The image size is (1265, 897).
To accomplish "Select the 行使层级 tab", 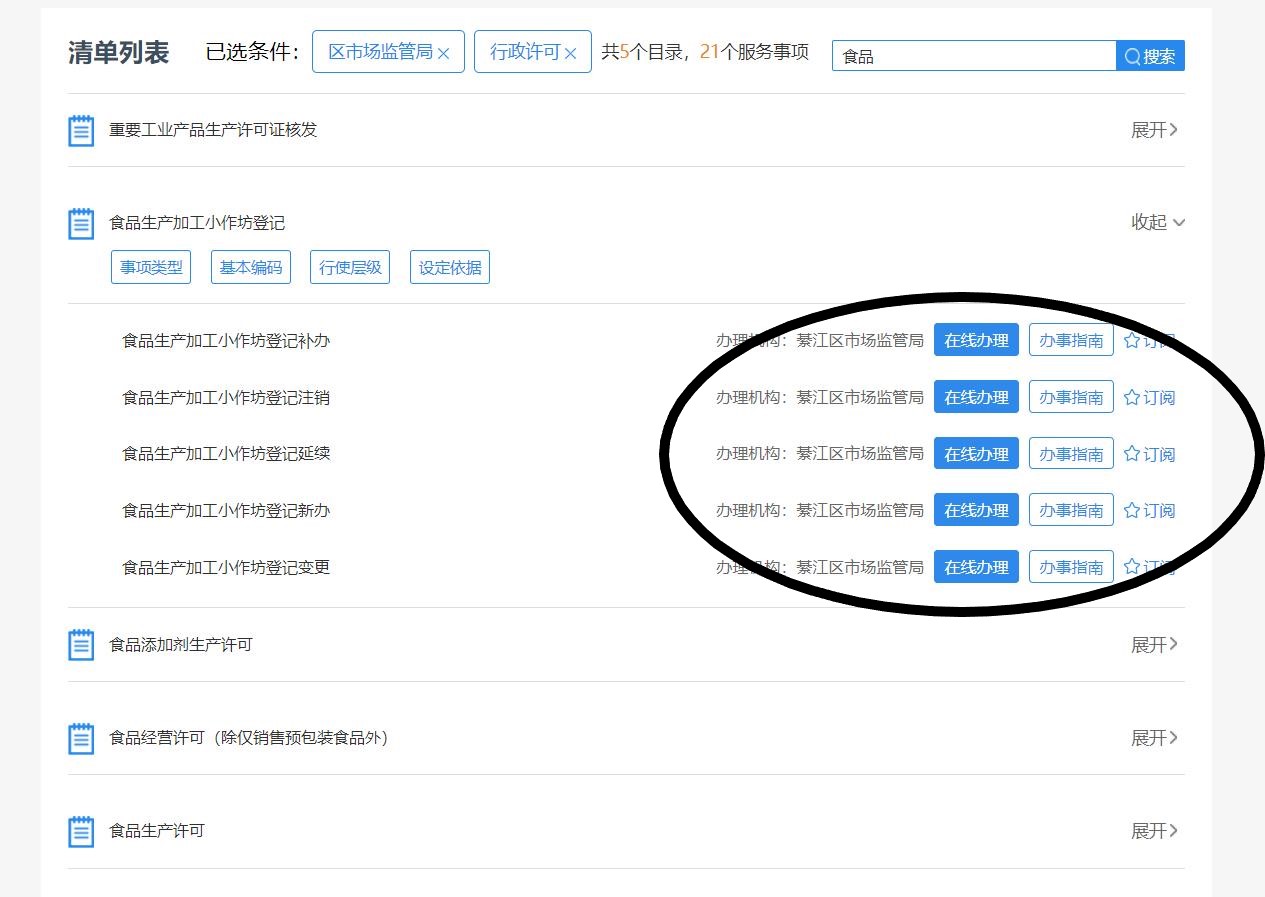I will coord(350,268).
